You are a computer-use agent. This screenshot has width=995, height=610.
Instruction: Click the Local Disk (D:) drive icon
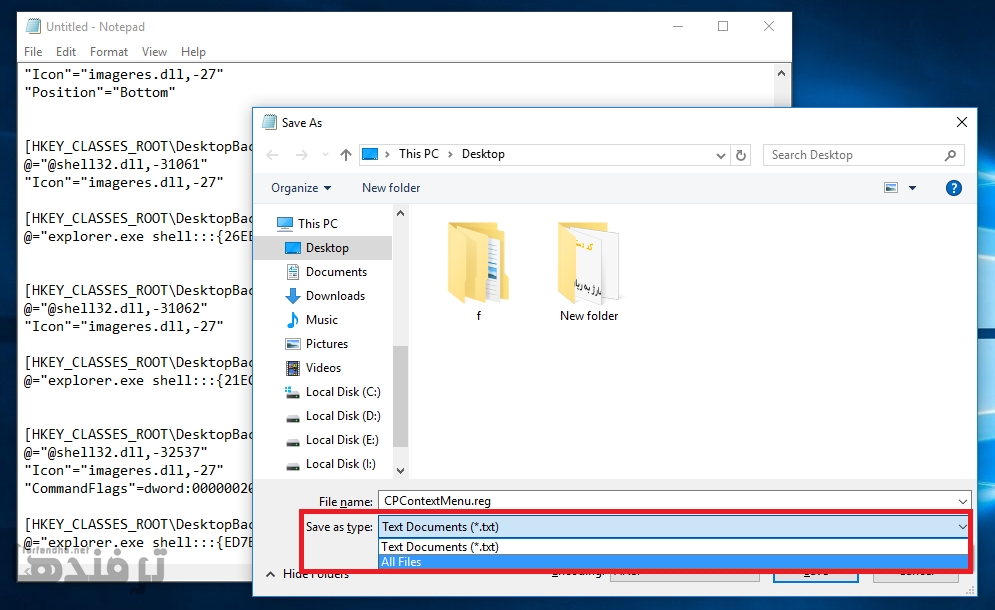293,418
